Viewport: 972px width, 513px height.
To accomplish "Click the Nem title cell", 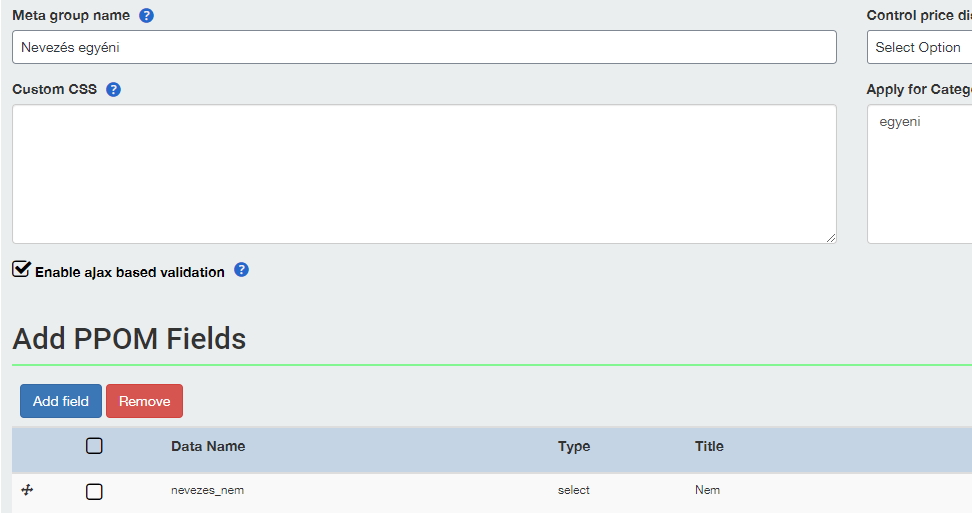I will tap(707, 490).
